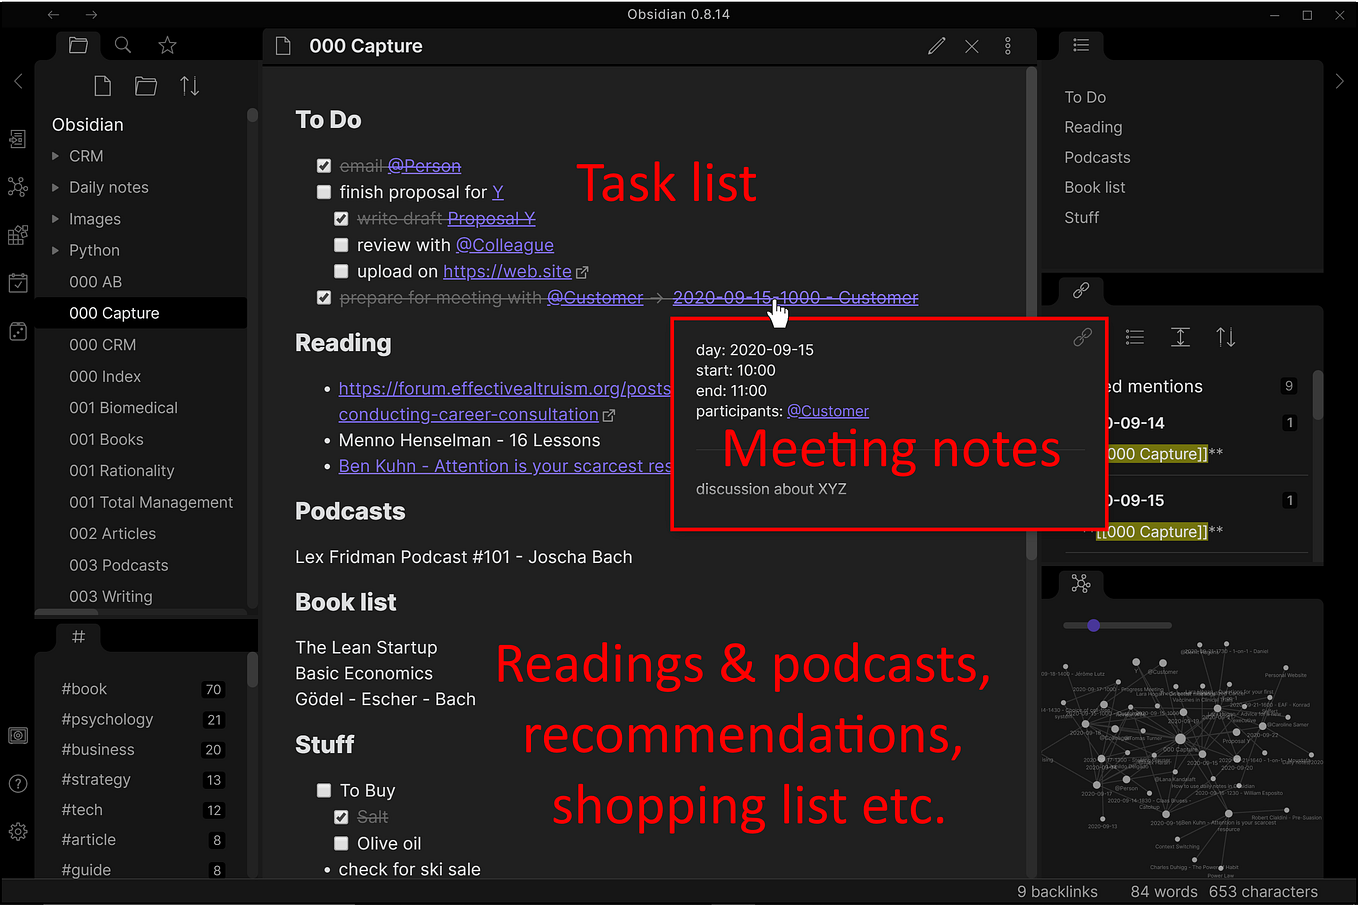Open more options via the three-dots icon
Viewport: 1358px width, 905px height.
tap(1008, 45)
